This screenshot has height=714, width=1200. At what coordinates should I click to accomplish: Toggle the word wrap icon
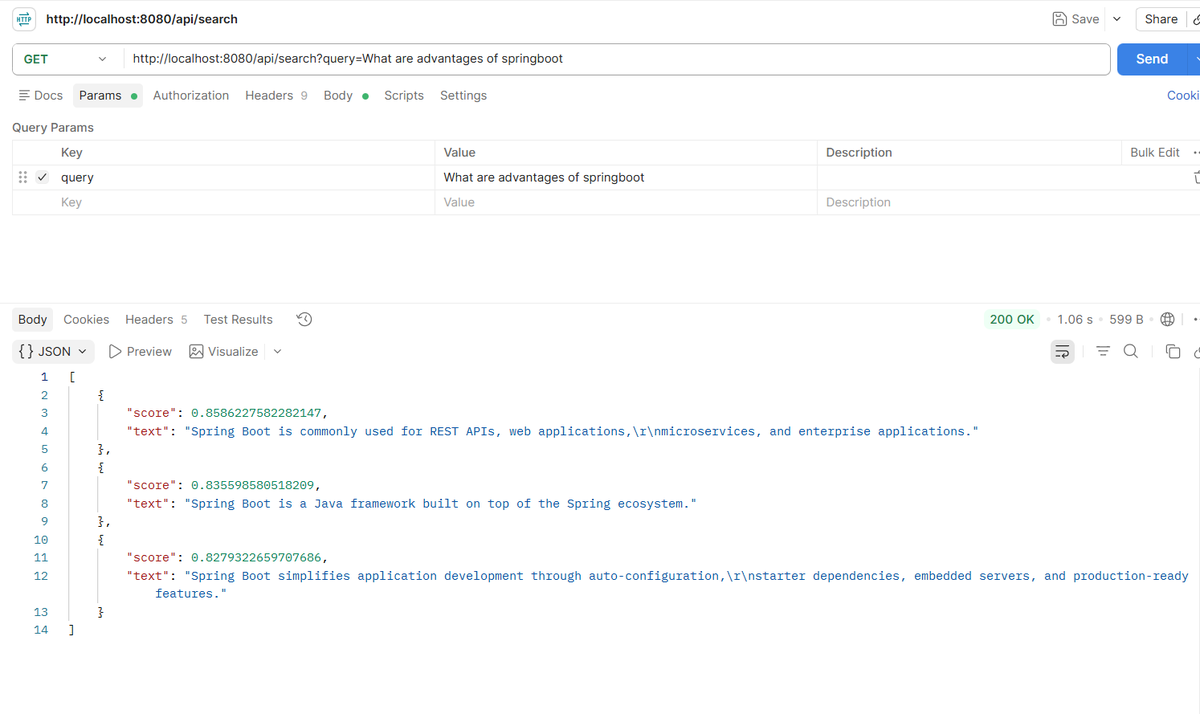click(x=1062, y=351)
